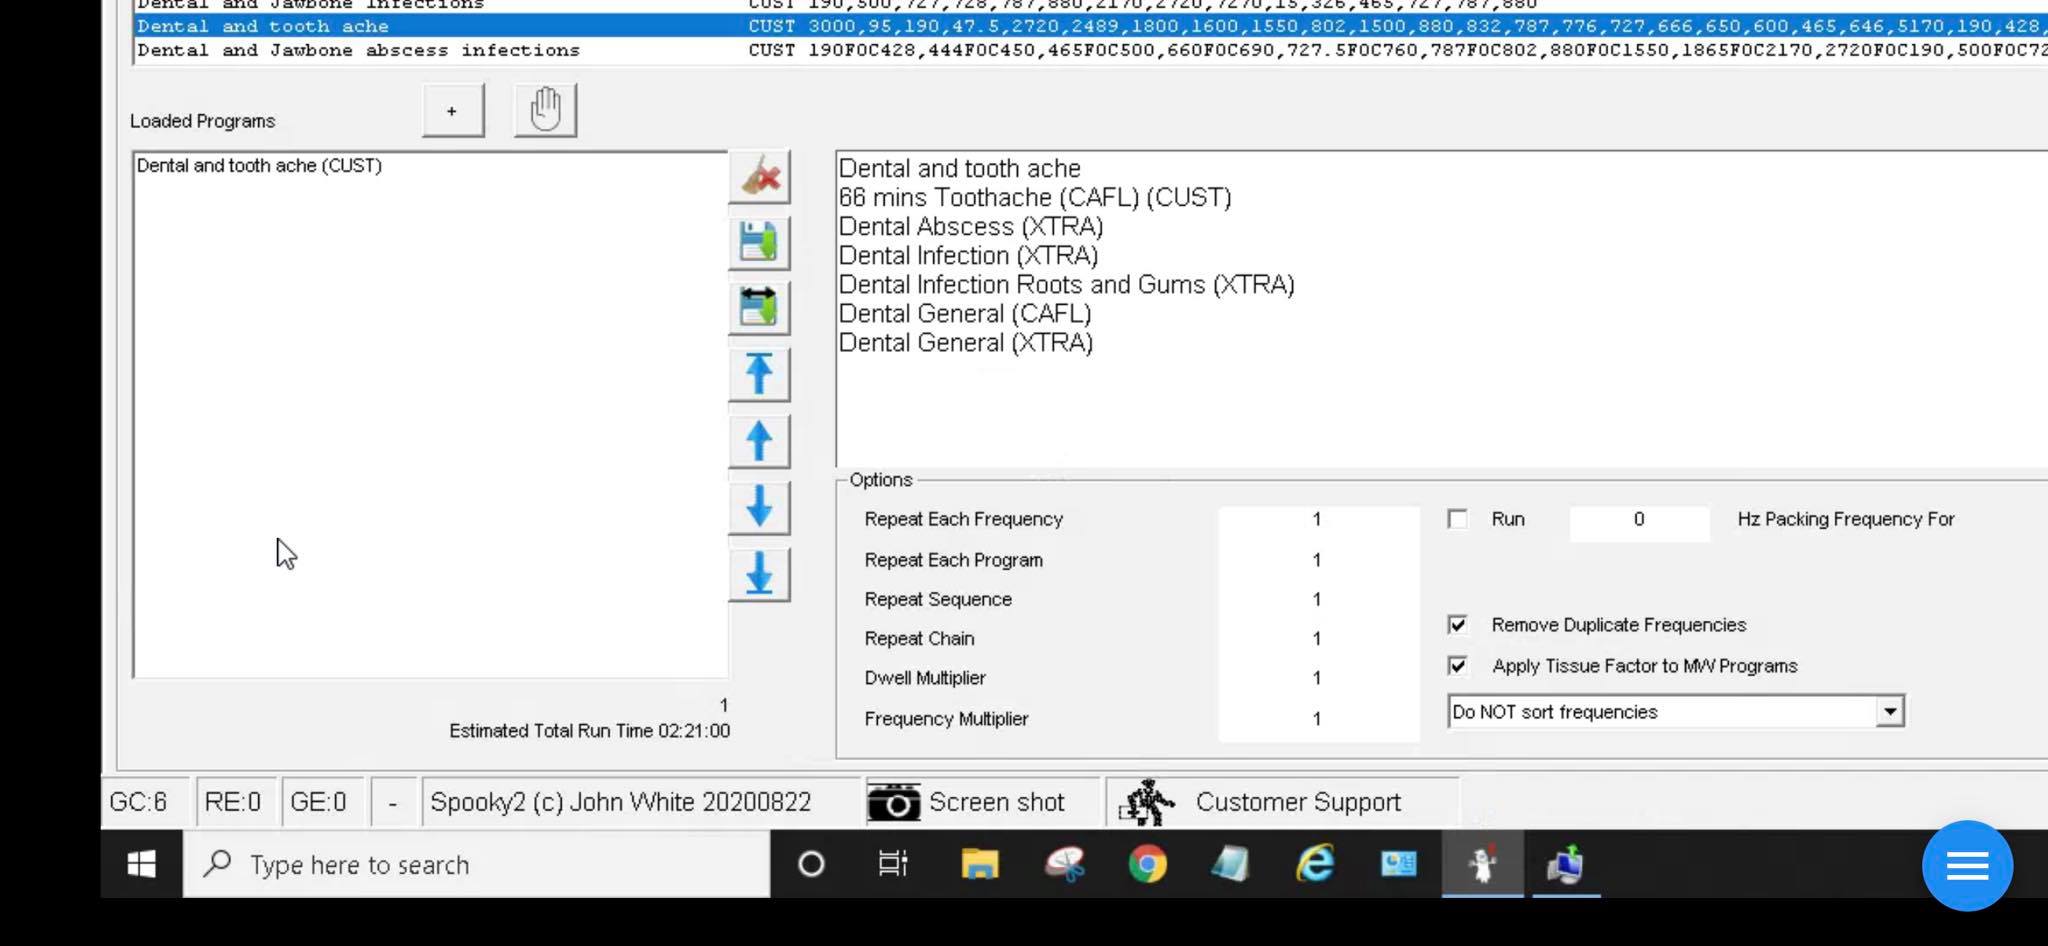
Task: Click the Dwell Multiplier value field
Action: click(1317, 678)
